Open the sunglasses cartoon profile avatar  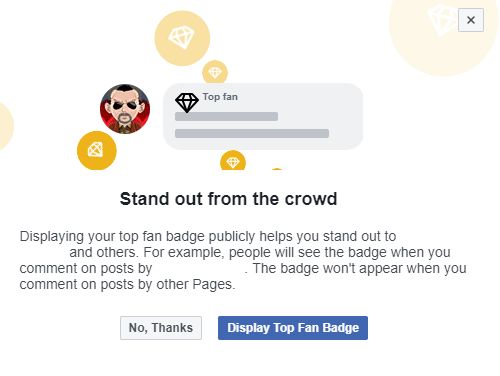click(125, 109)
